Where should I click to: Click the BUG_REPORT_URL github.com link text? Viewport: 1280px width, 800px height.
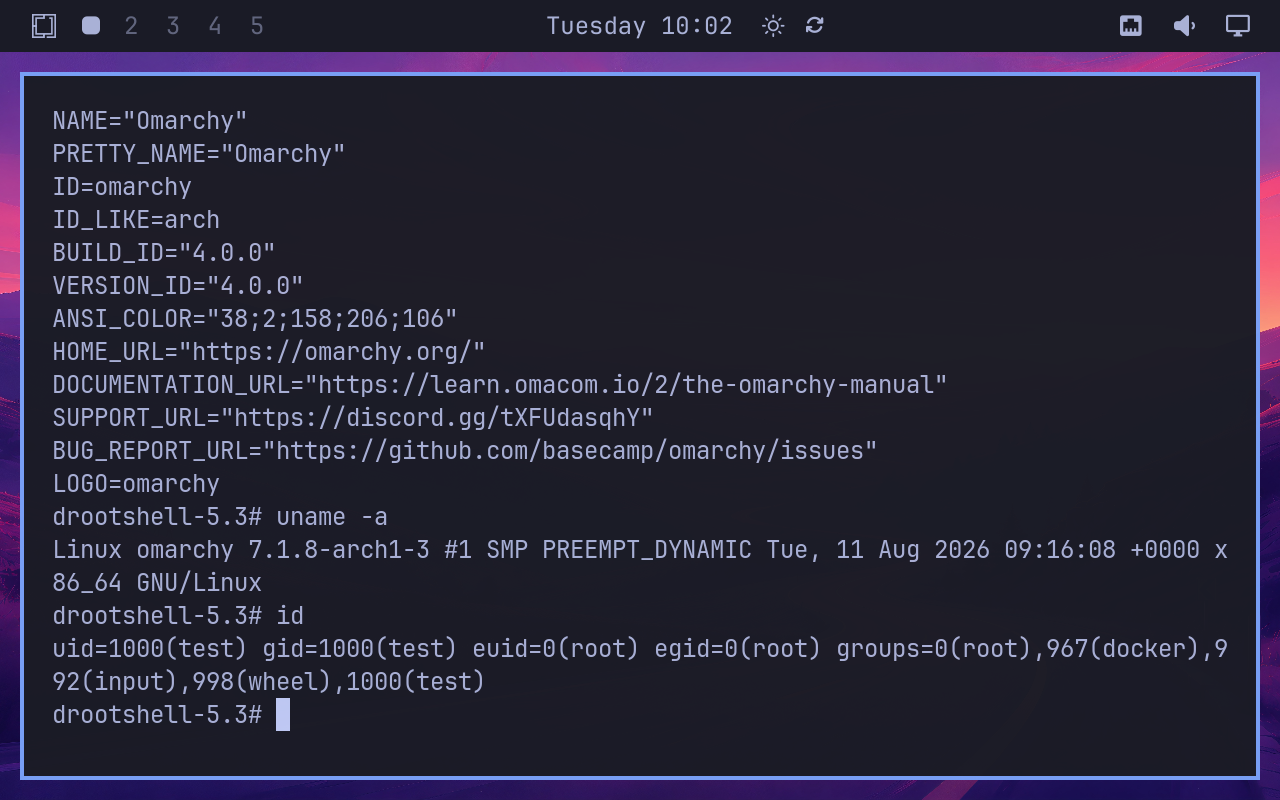coord(569,451)
